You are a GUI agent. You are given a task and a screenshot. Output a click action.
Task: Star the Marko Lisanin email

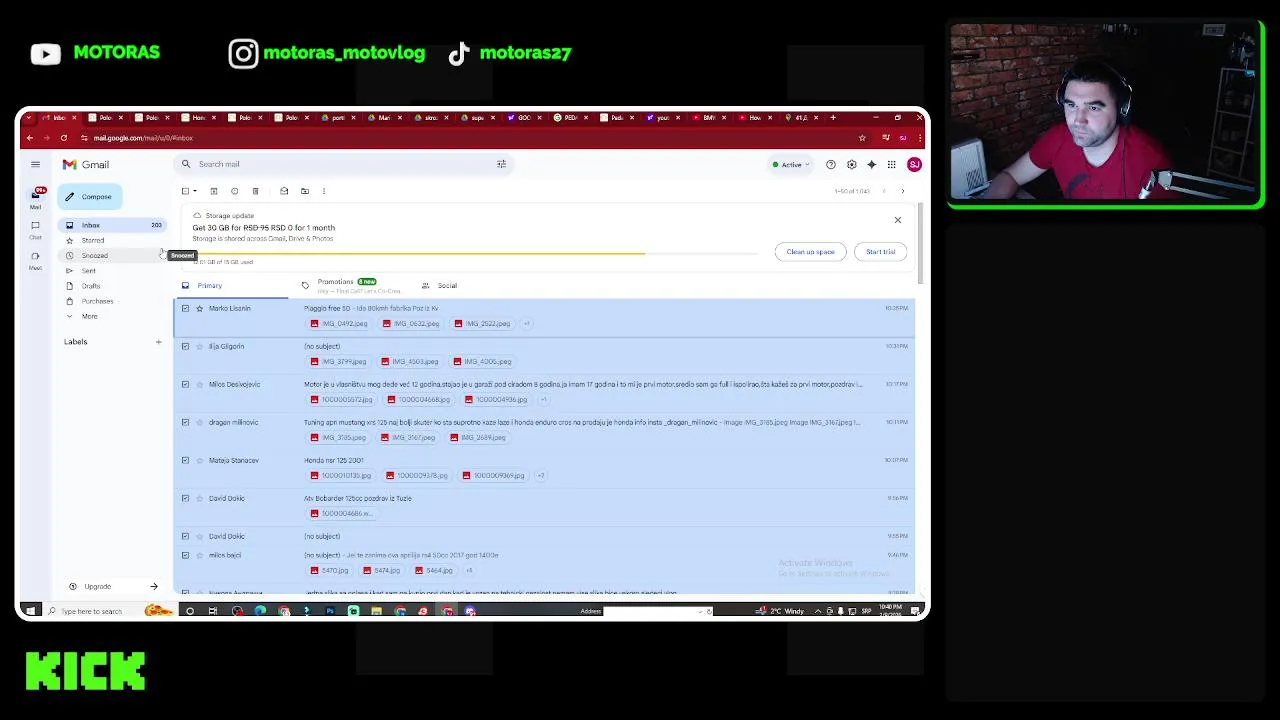199,308
